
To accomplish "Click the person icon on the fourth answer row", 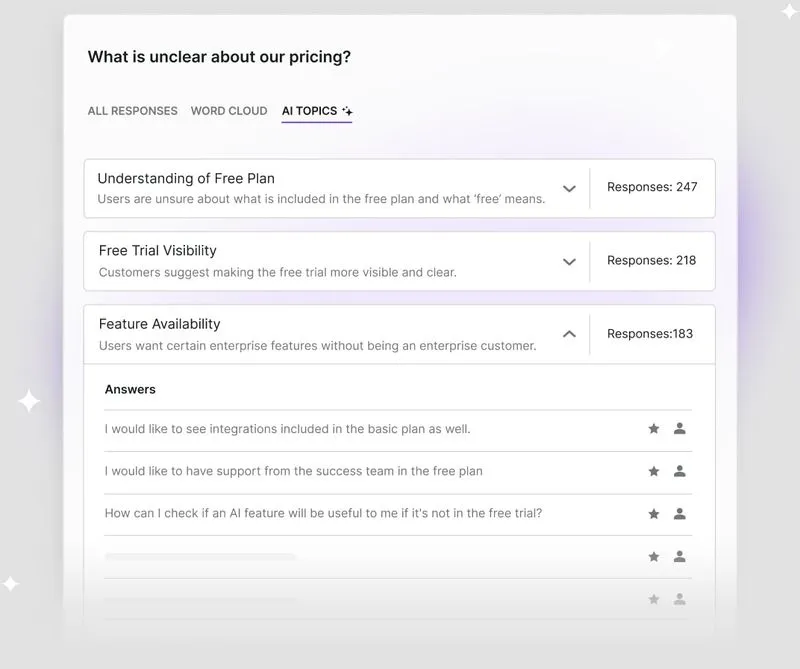I will [x=681, y=556].
